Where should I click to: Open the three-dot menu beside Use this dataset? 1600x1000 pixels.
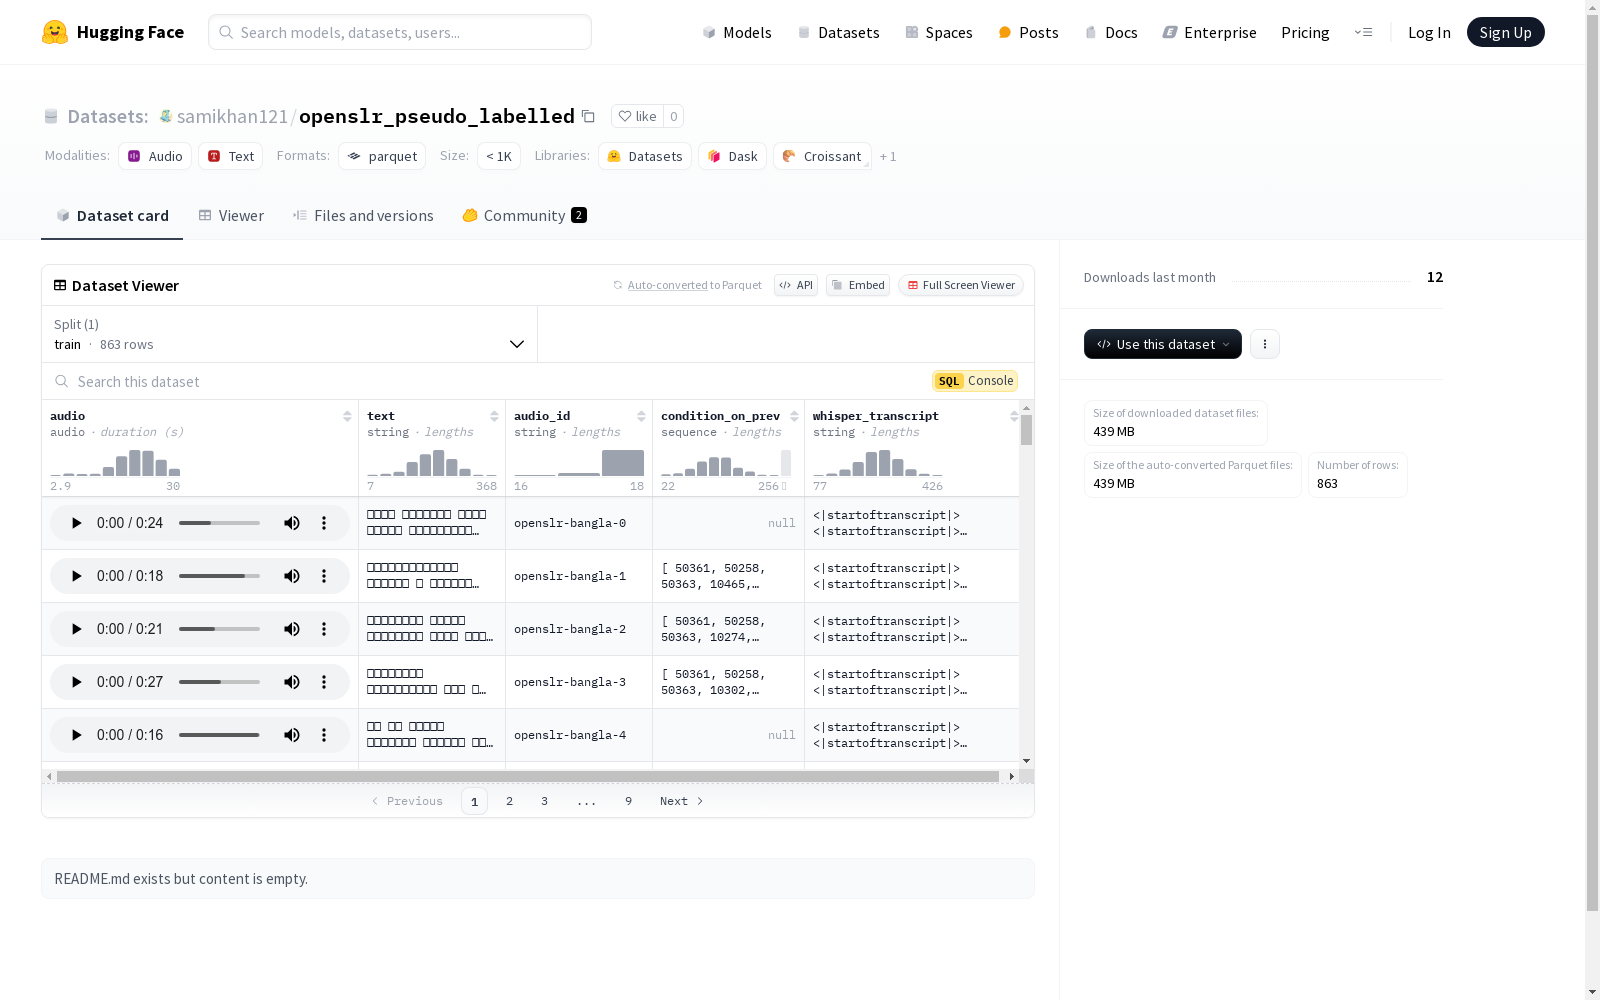pyautogui.click(x=1265, y=344)
